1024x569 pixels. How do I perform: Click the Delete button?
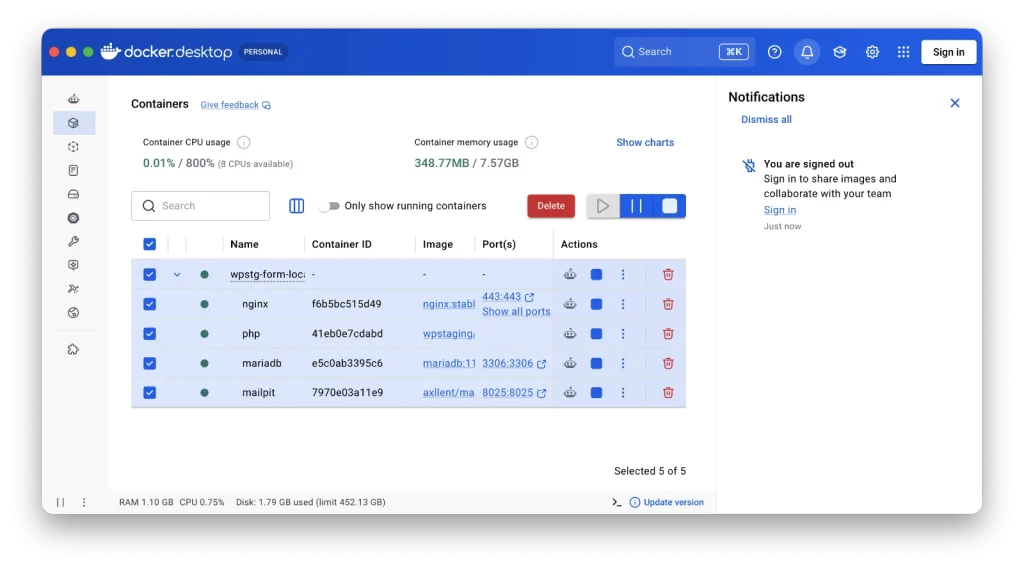coord(551,206)
